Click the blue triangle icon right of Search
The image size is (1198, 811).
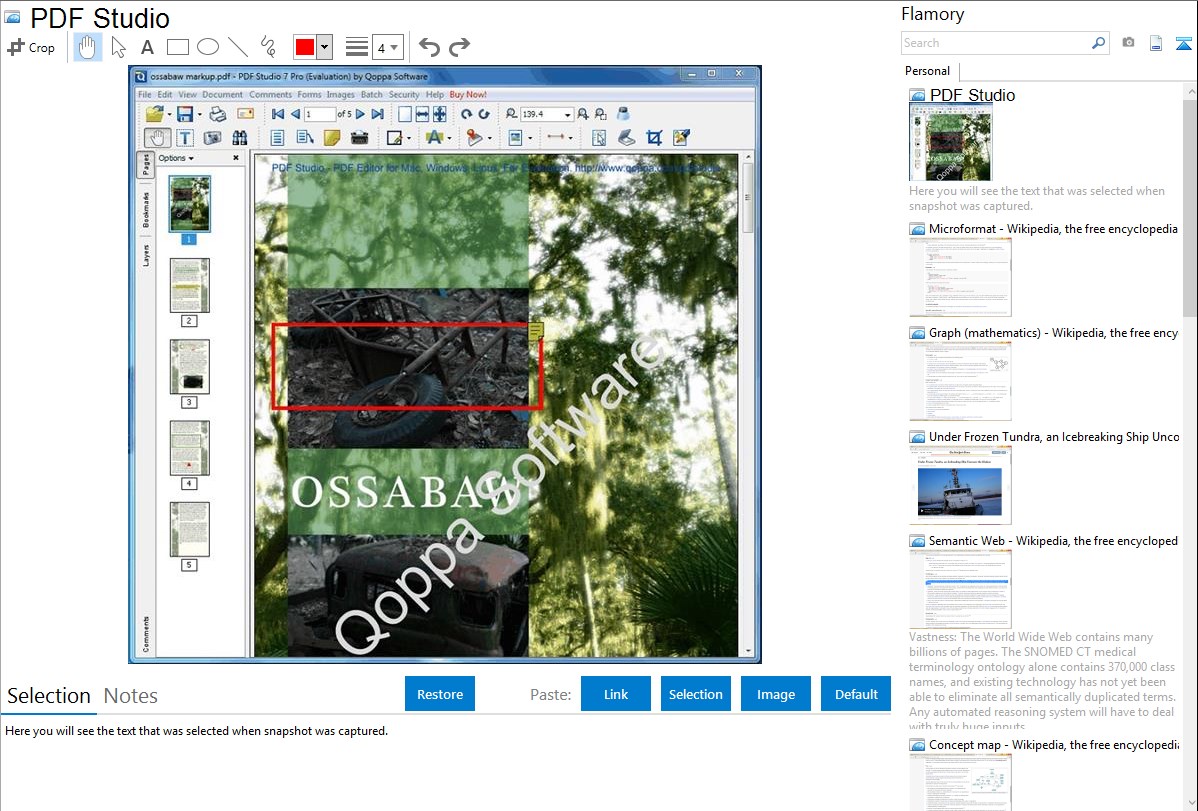point(1183,43)
